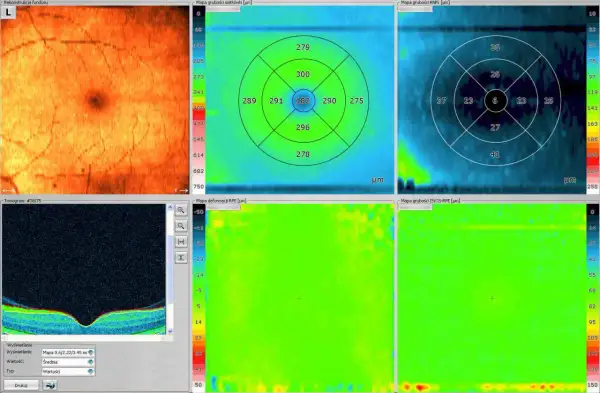This screenshot has height=393, width=600.
Task: Click the tomogram scrollbar down arrow
Action: [x=170, y=331]
